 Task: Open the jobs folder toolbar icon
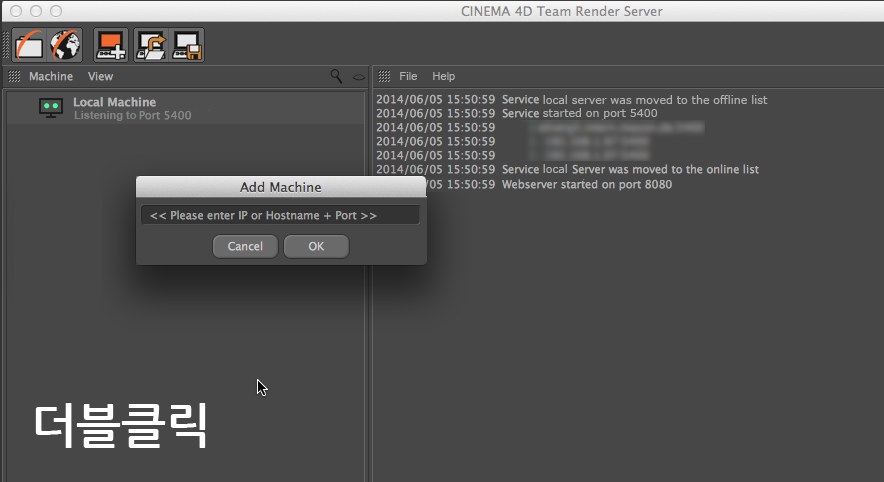coord(29,45)
